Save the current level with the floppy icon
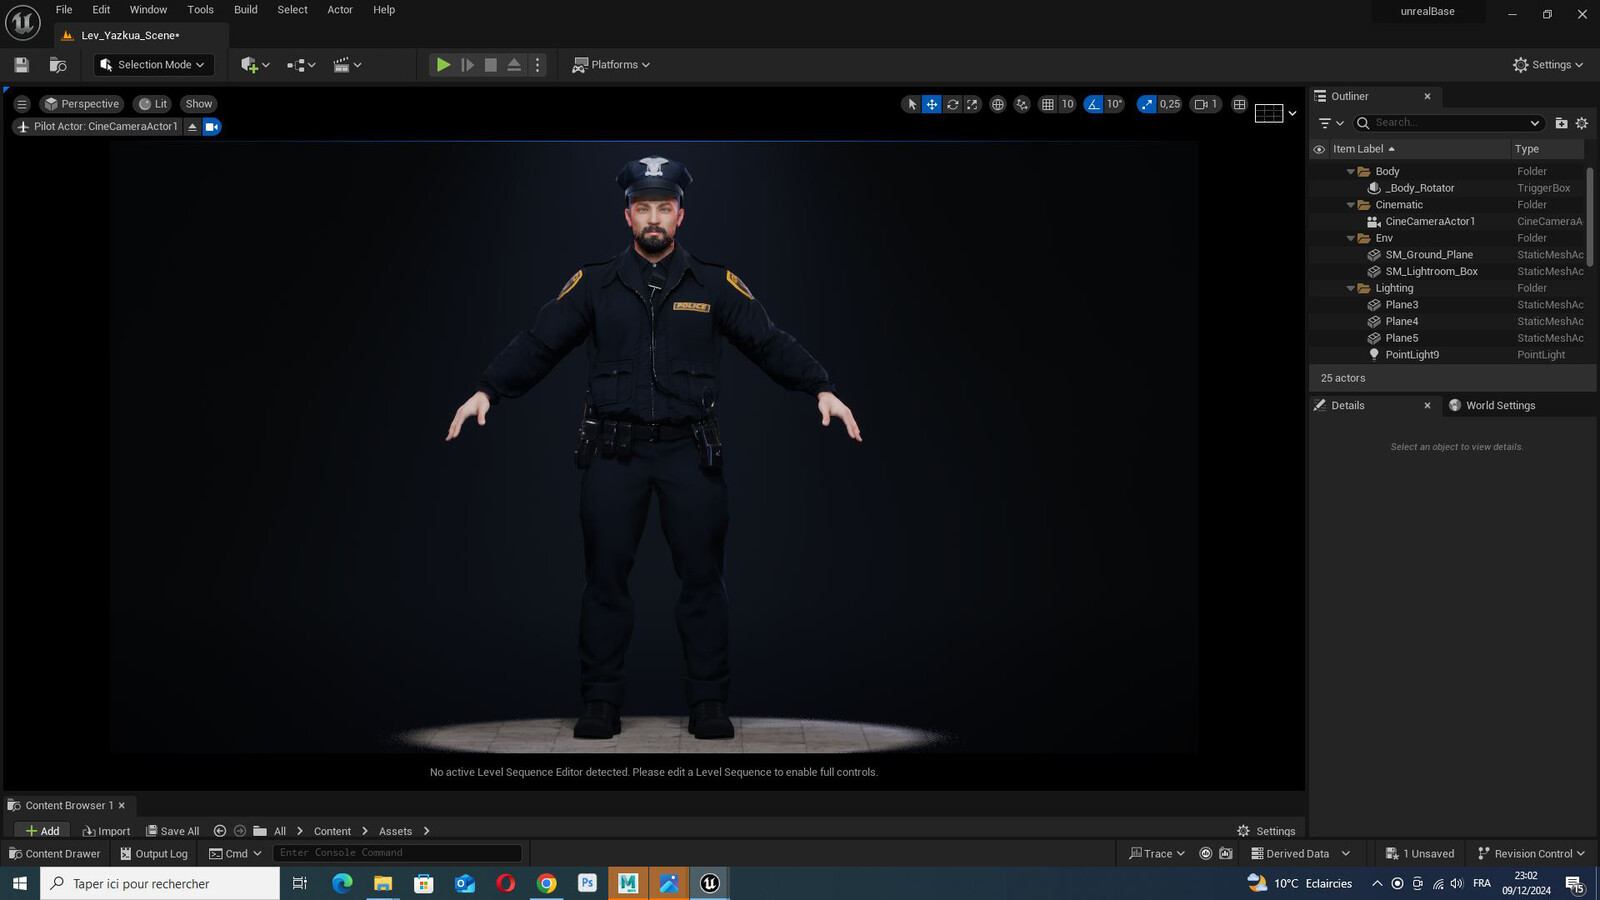 click(x=22, y=65)
